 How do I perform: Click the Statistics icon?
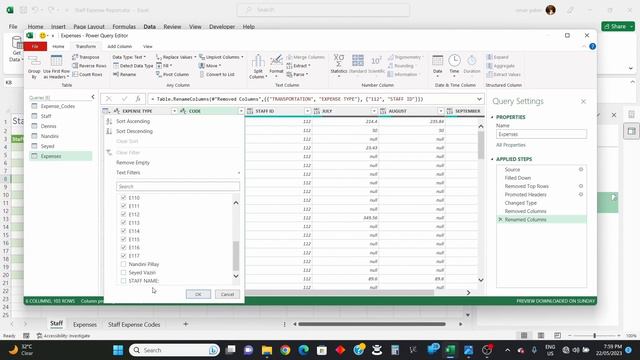[338, 61]
